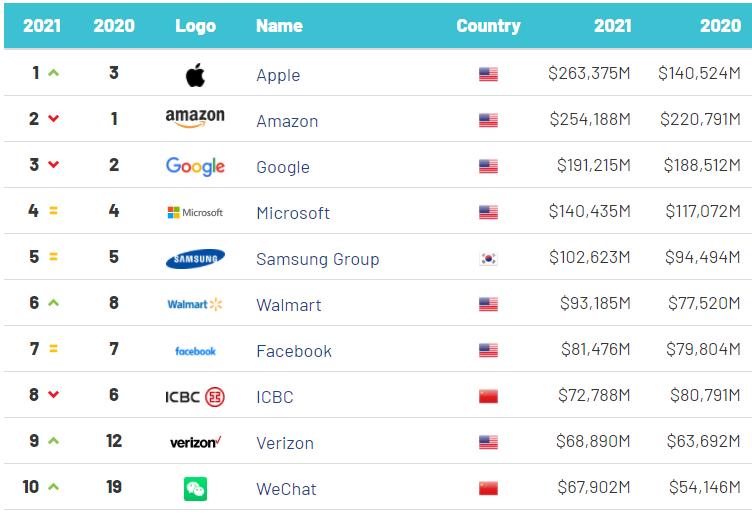Sort by the Country column header
Screen dimensions: 752x516
488,25
